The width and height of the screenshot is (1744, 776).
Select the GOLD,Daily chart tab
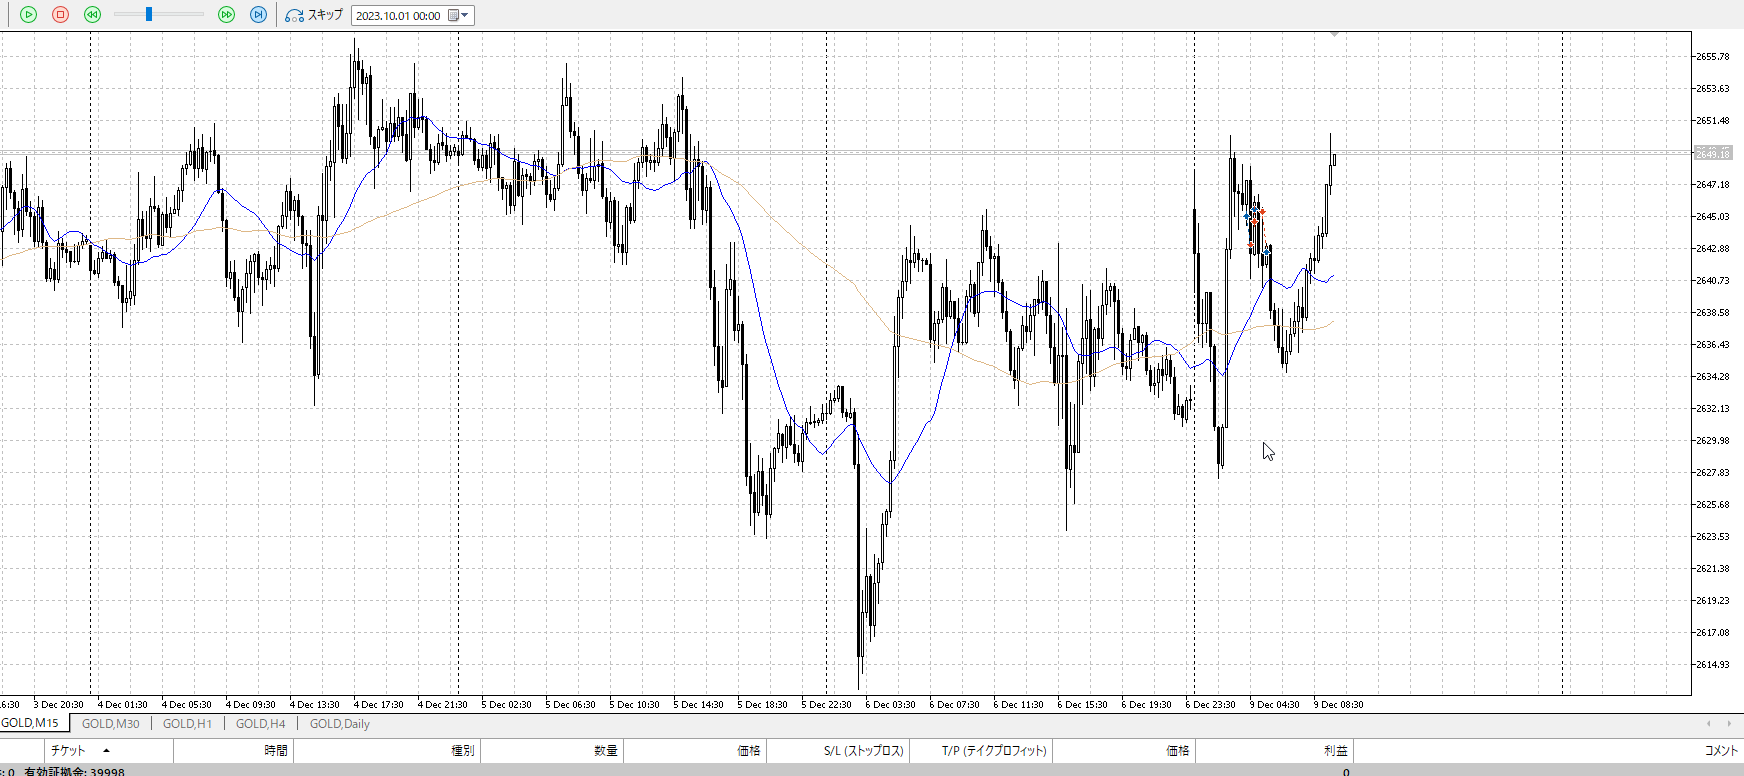pyautogui.click(x=339, y=724)
